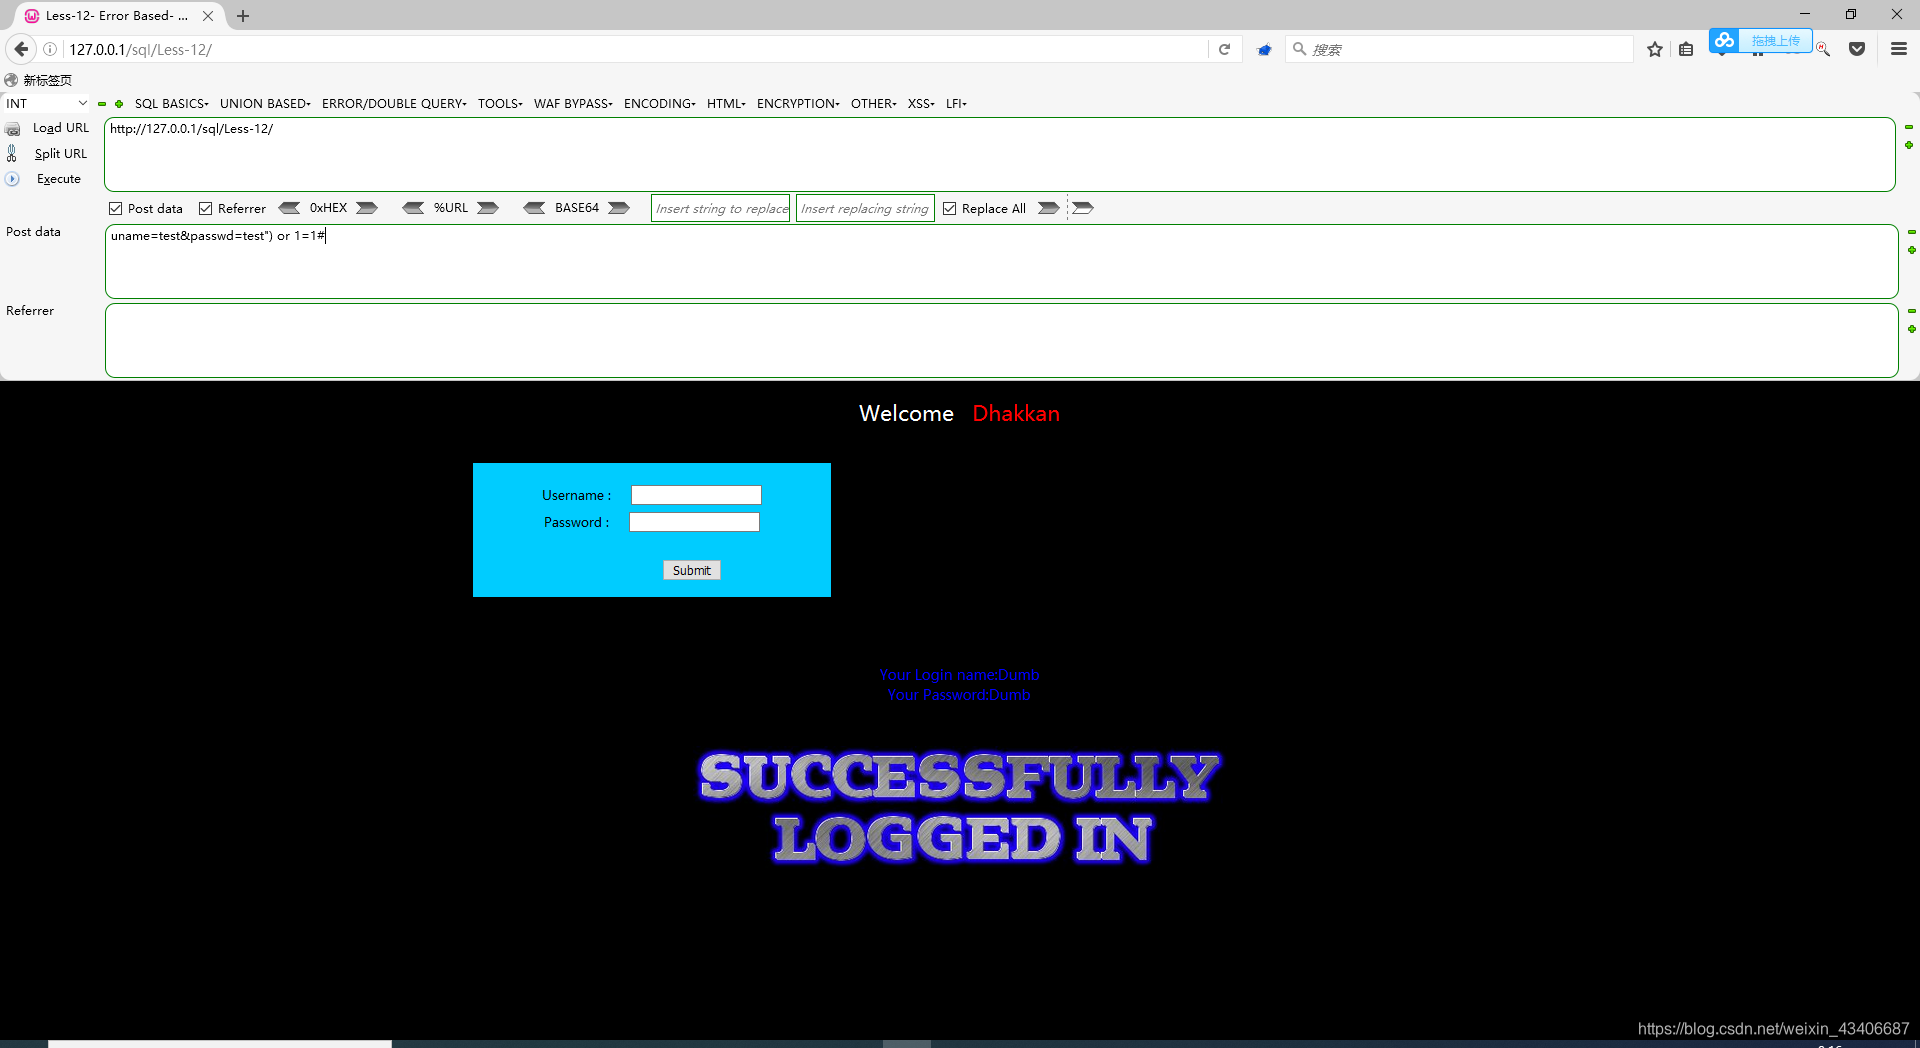1920x1048 pixels.
Task: Submit the login form
Action: pyautogui.click(x=692, y=570)
